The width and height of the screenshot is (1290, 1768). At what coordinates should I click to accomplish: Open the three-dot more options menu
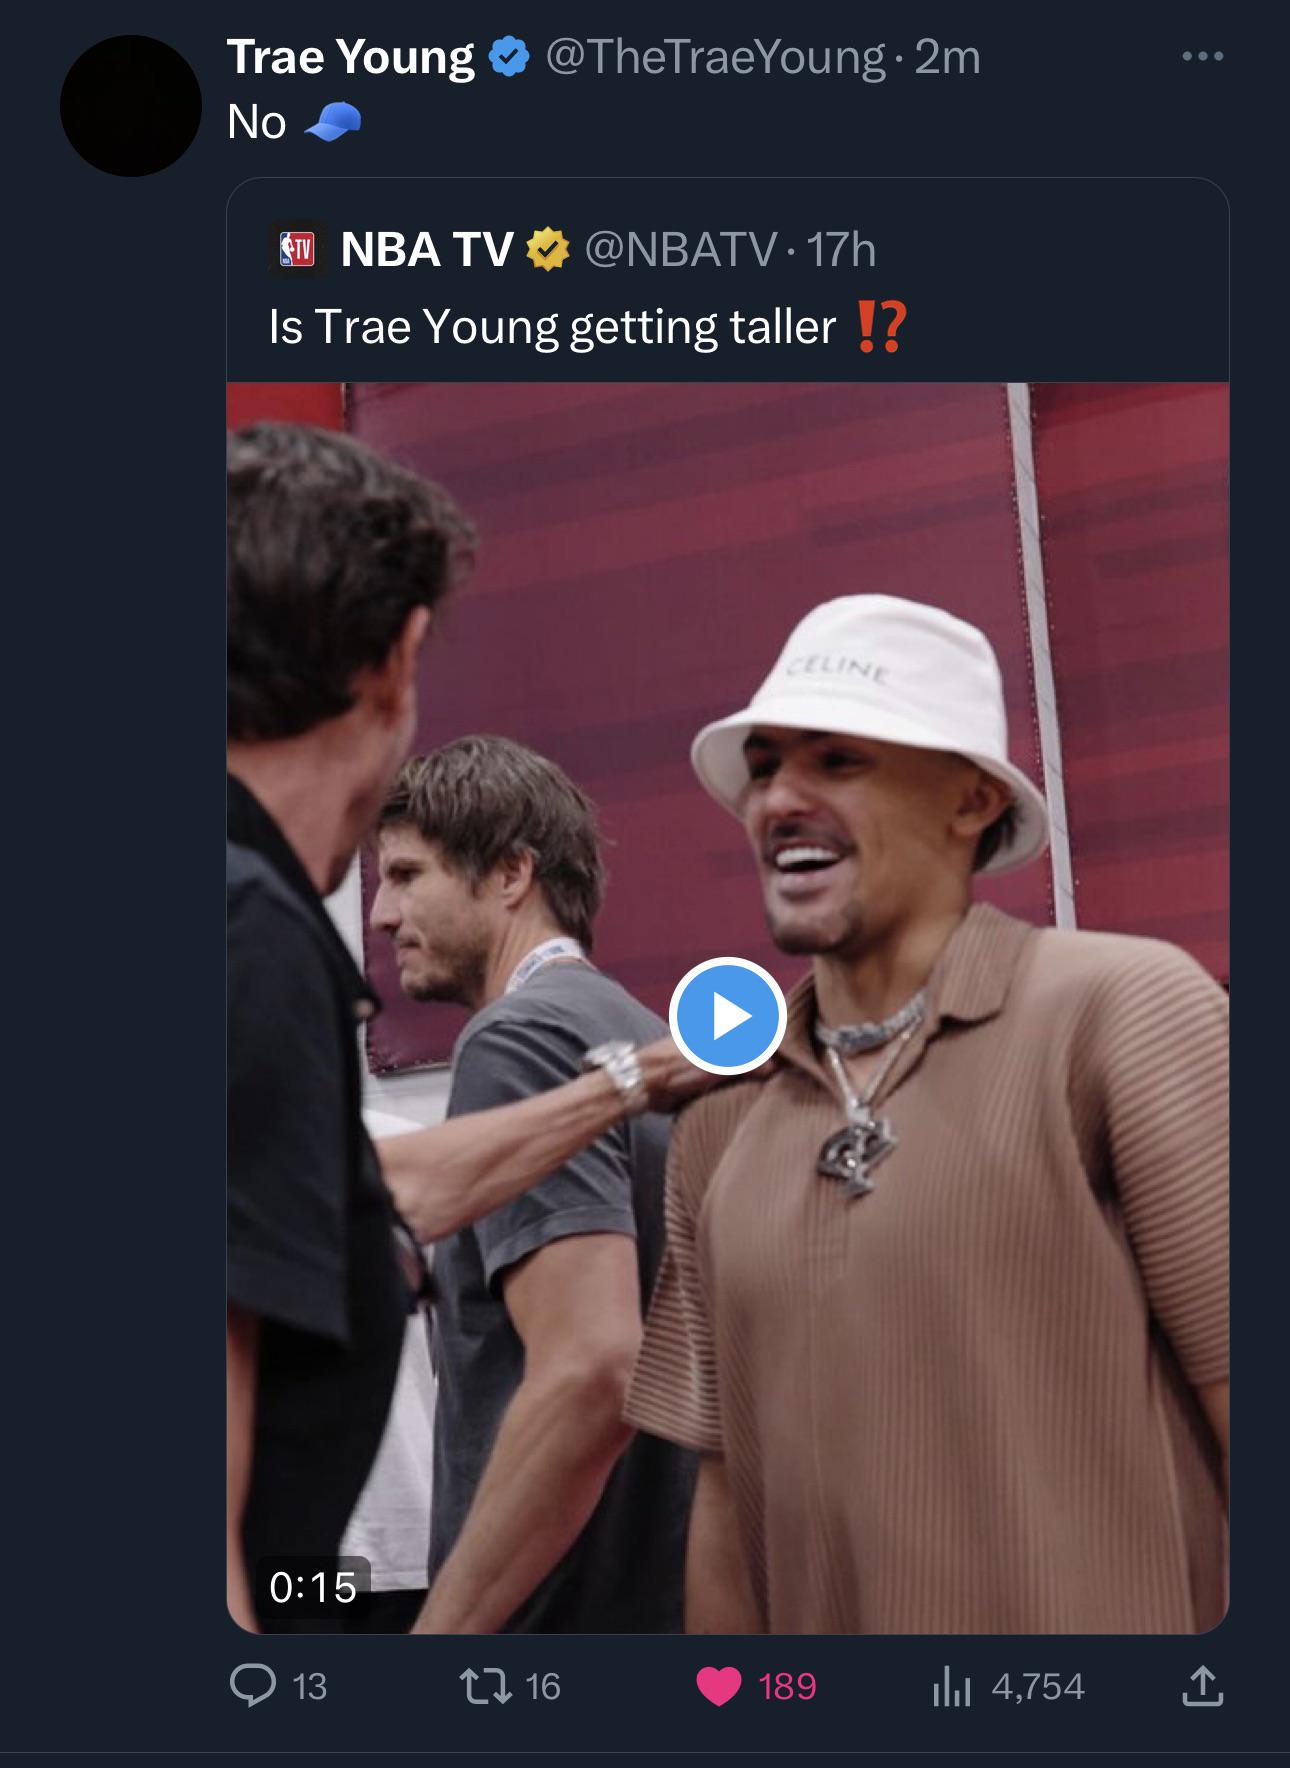pos(1202,57)
